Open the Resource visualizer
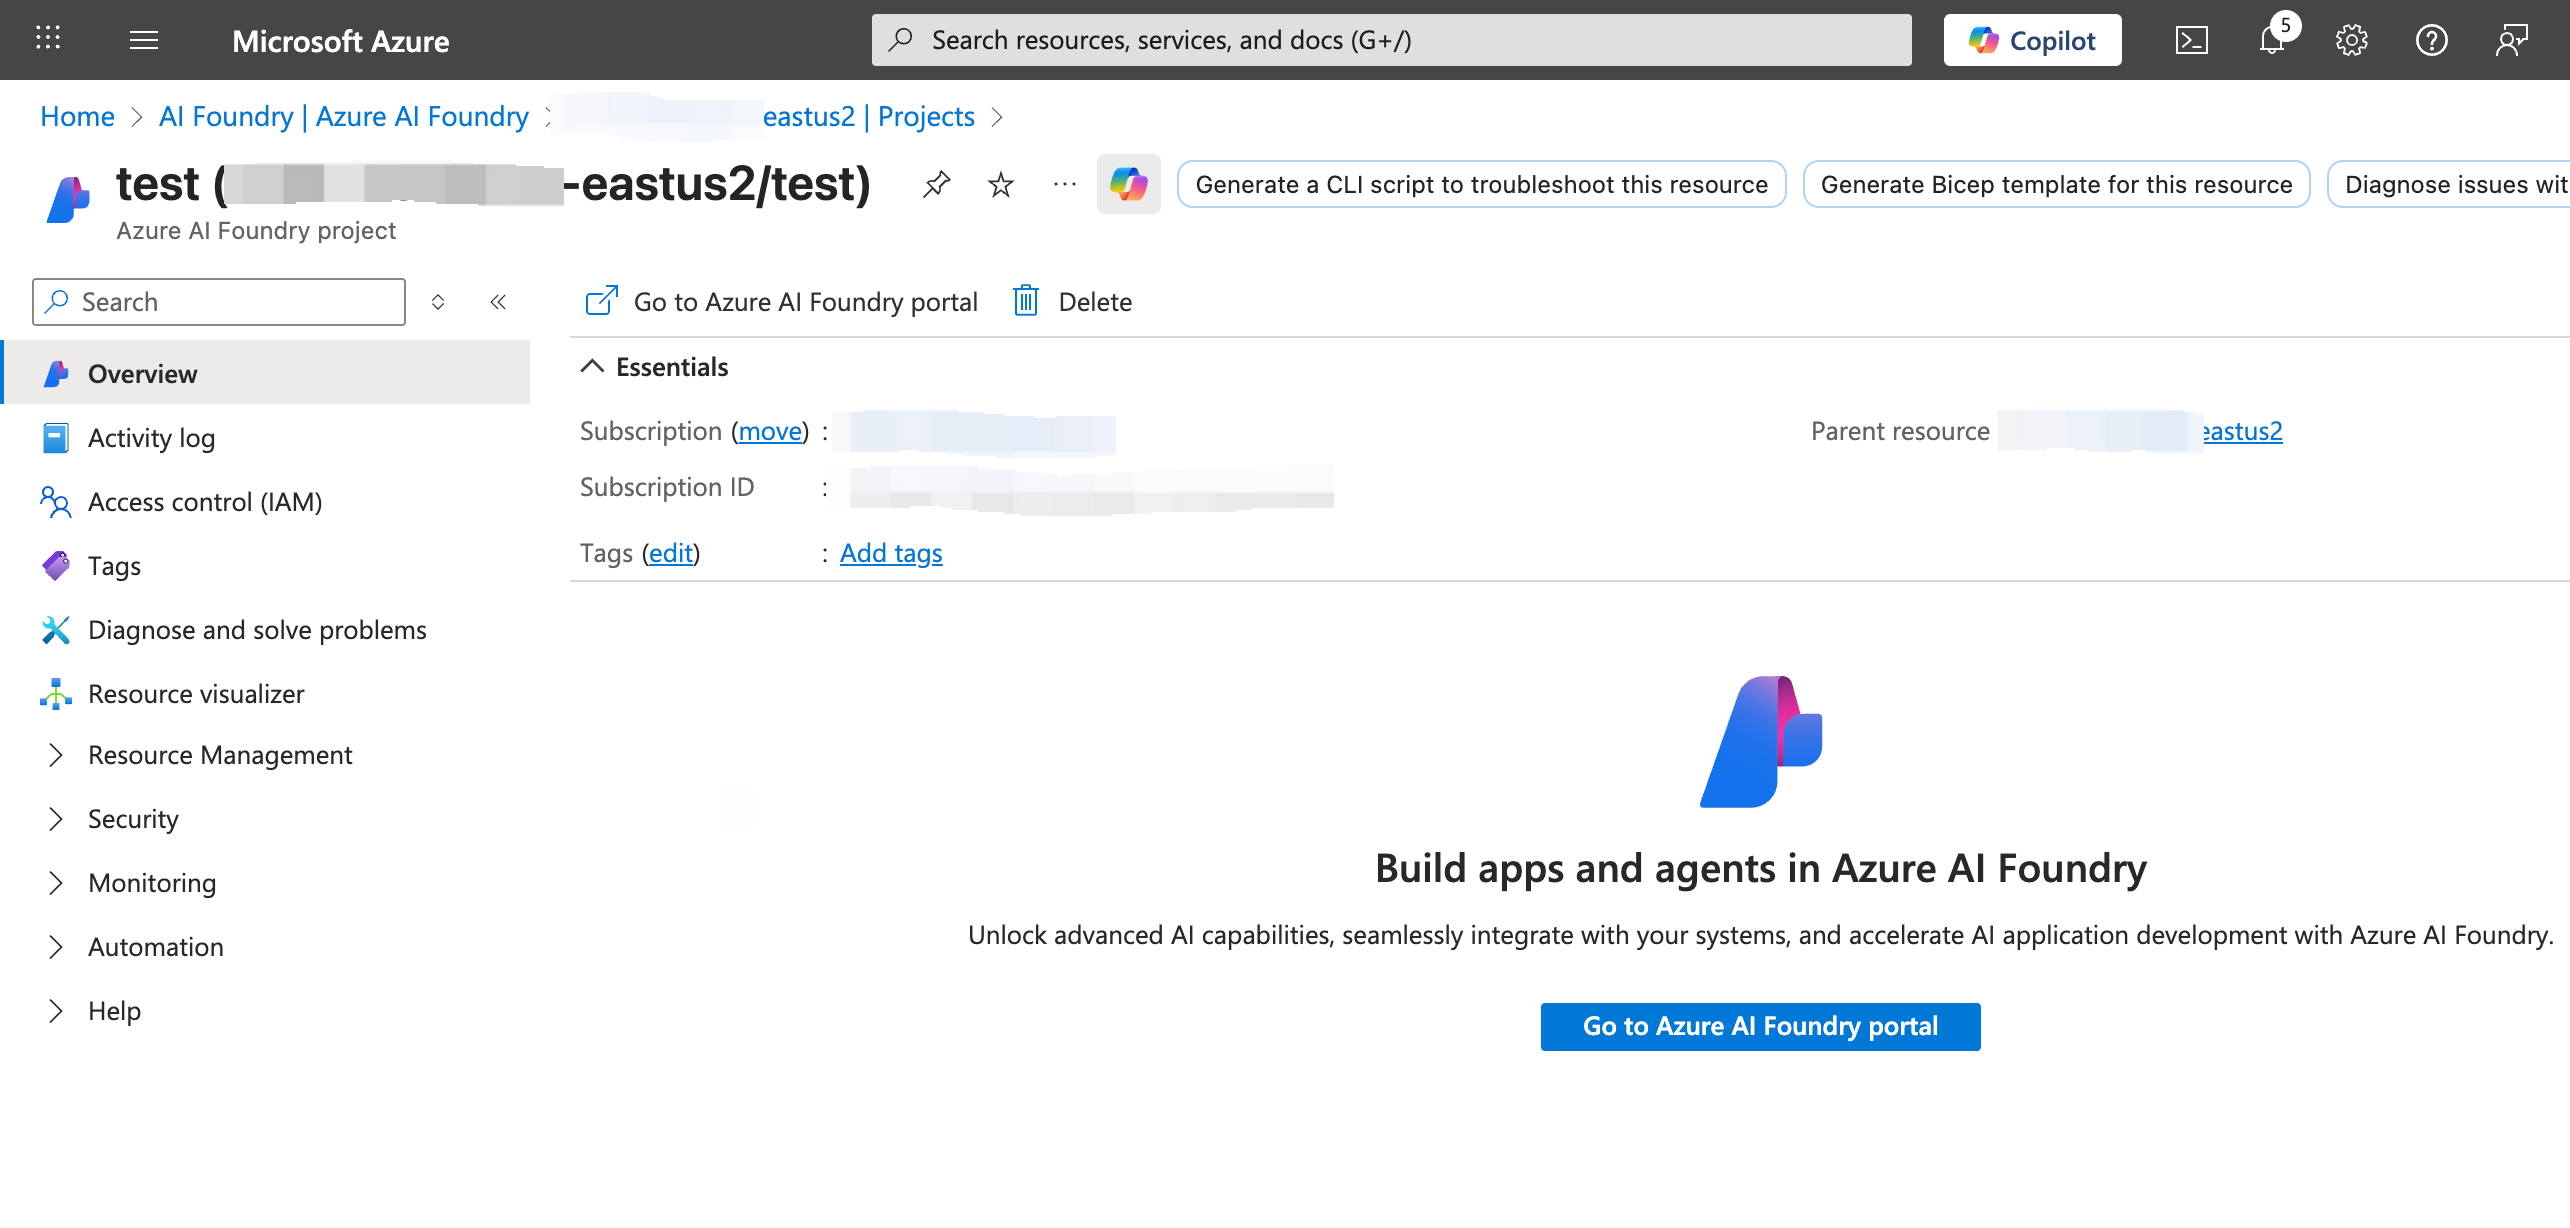Viewport: 2570px width, 1228px height. click(195, 693)
